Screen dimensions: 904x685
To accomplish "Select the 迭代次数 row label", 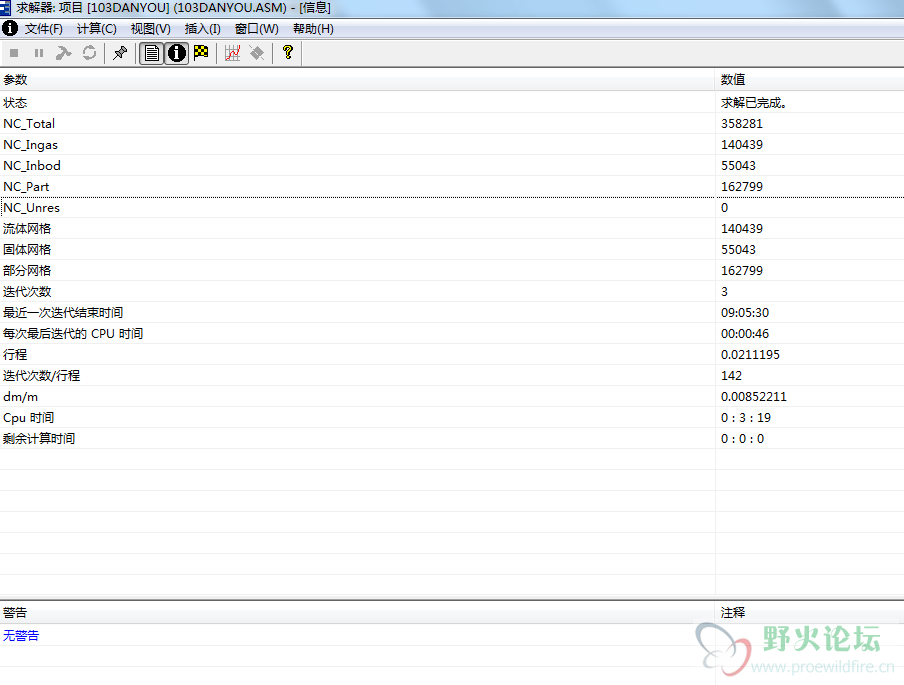I will pyautogui.click(x=27, y=292).
